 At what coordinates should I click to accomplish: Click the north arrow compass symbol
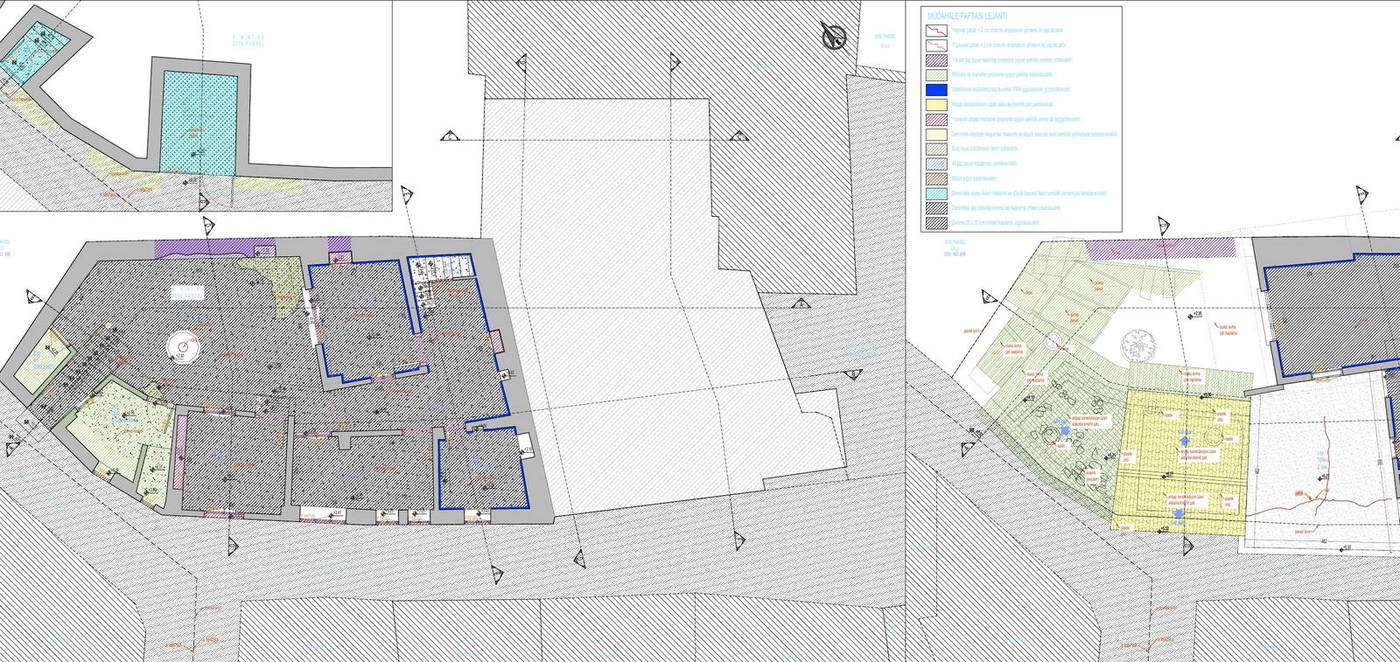[833, 36]
